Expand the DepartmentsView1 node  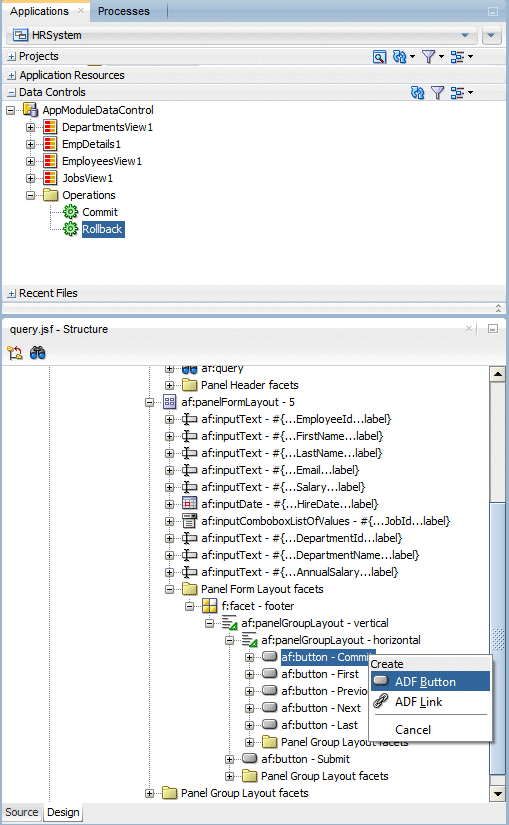tap(30, 127)
